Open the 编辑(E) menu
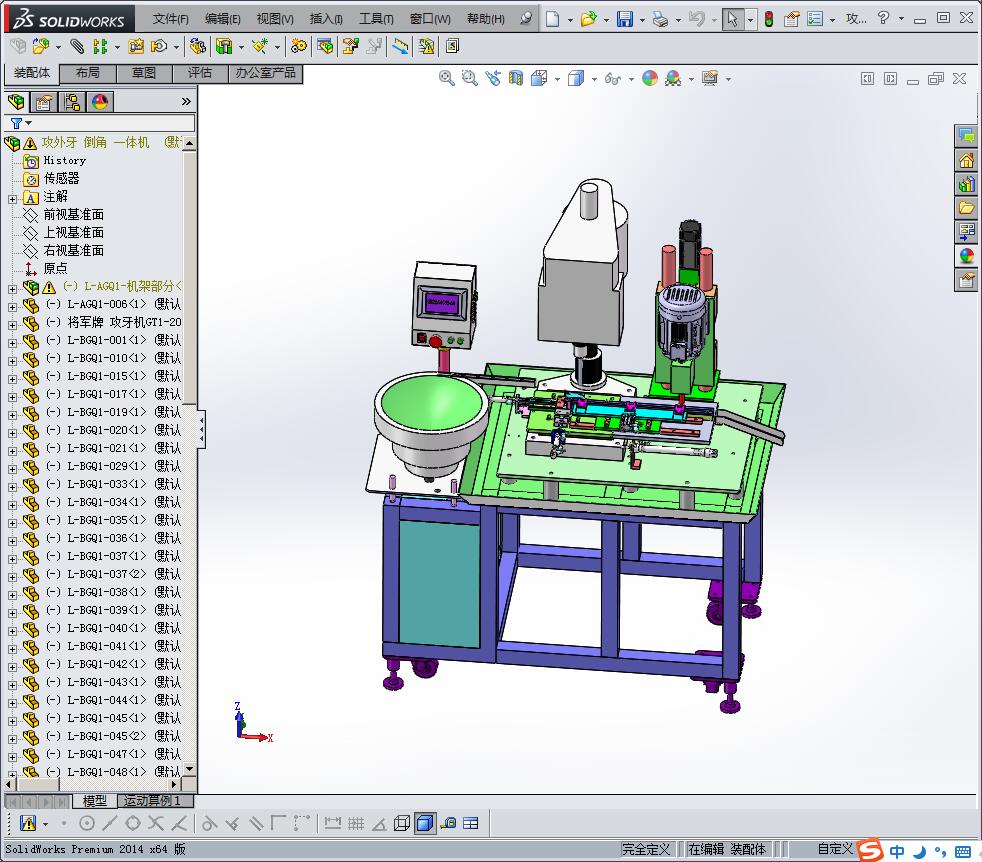982x862 pixels. pyautogui.click(x=223, y=19)
